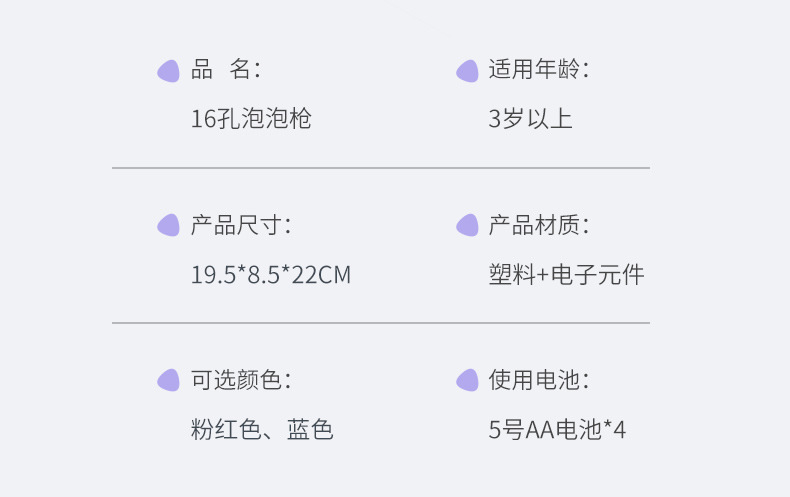Click the purple bullet beside 品名

[x=168, y=71]
